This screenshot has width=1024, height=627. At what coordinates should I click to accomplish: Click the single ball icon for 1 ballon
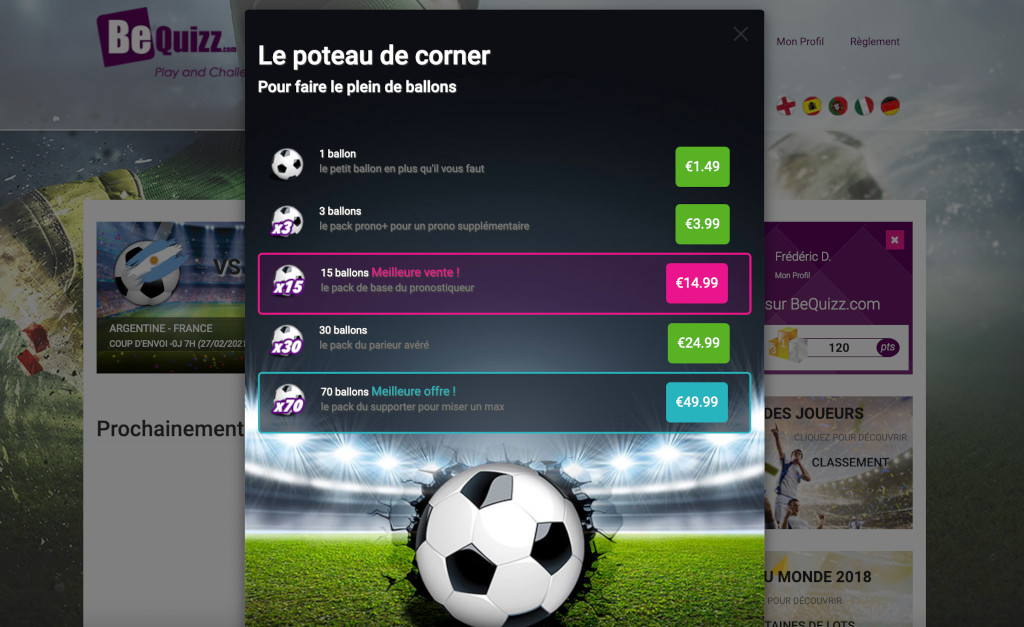click(287, 164)
